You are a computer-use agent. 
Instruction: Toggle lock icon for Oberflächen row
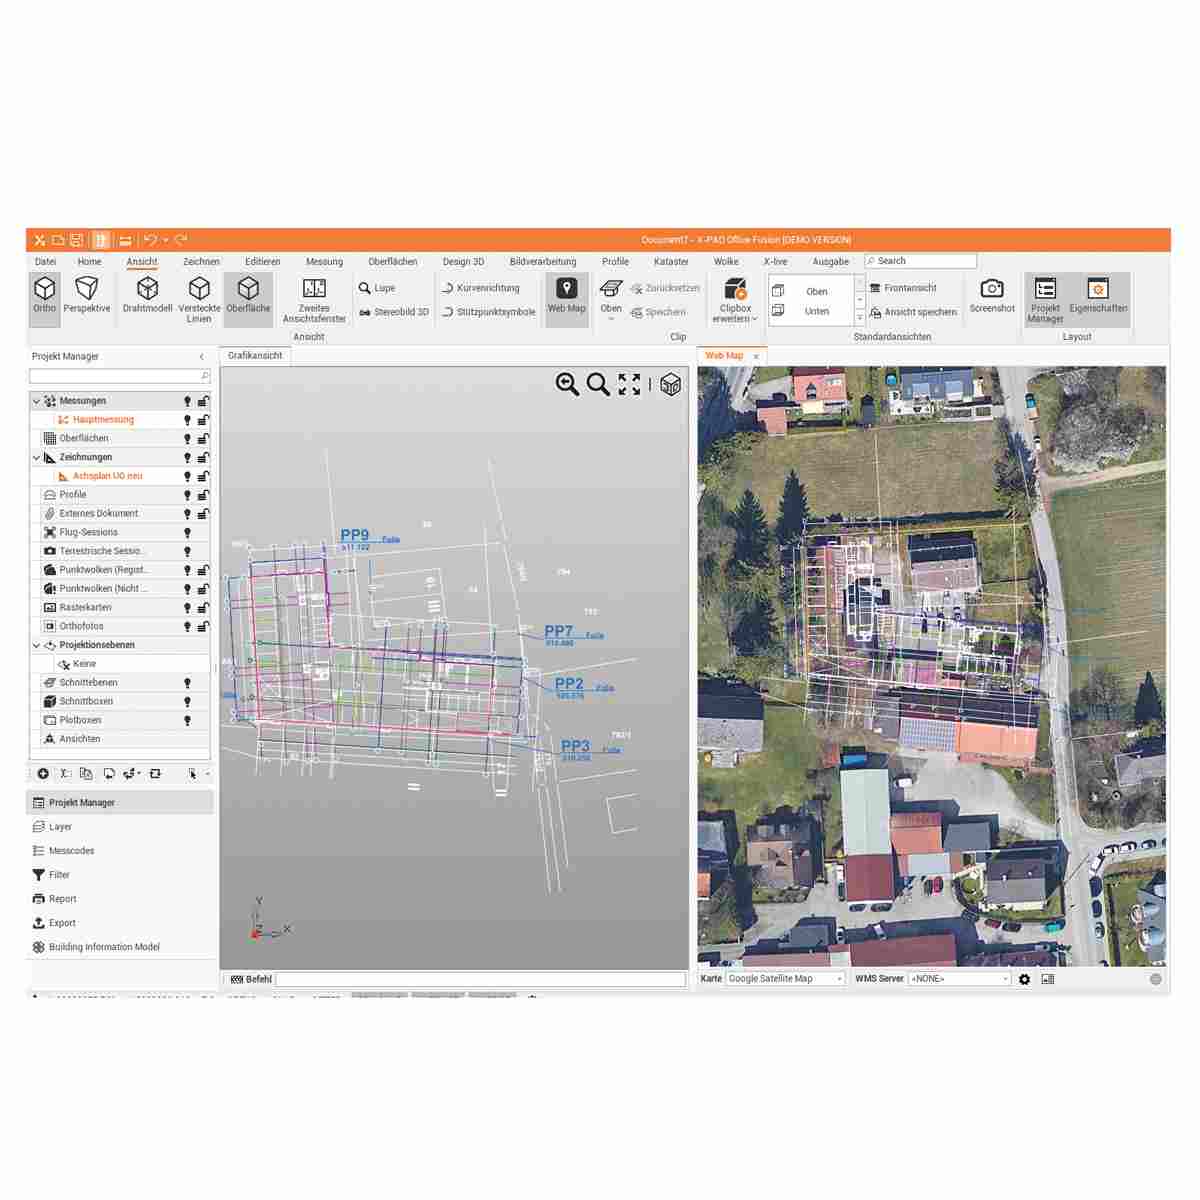click(x=203, y=439)
